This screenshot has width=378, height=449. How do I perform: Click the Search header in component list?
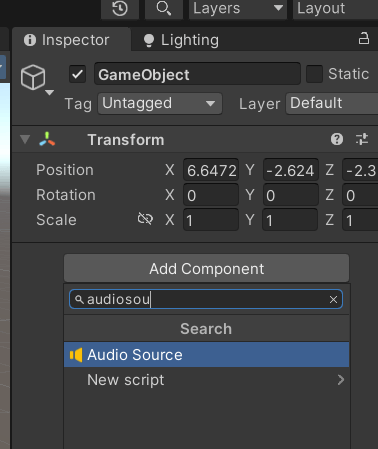tap(206, 329)
